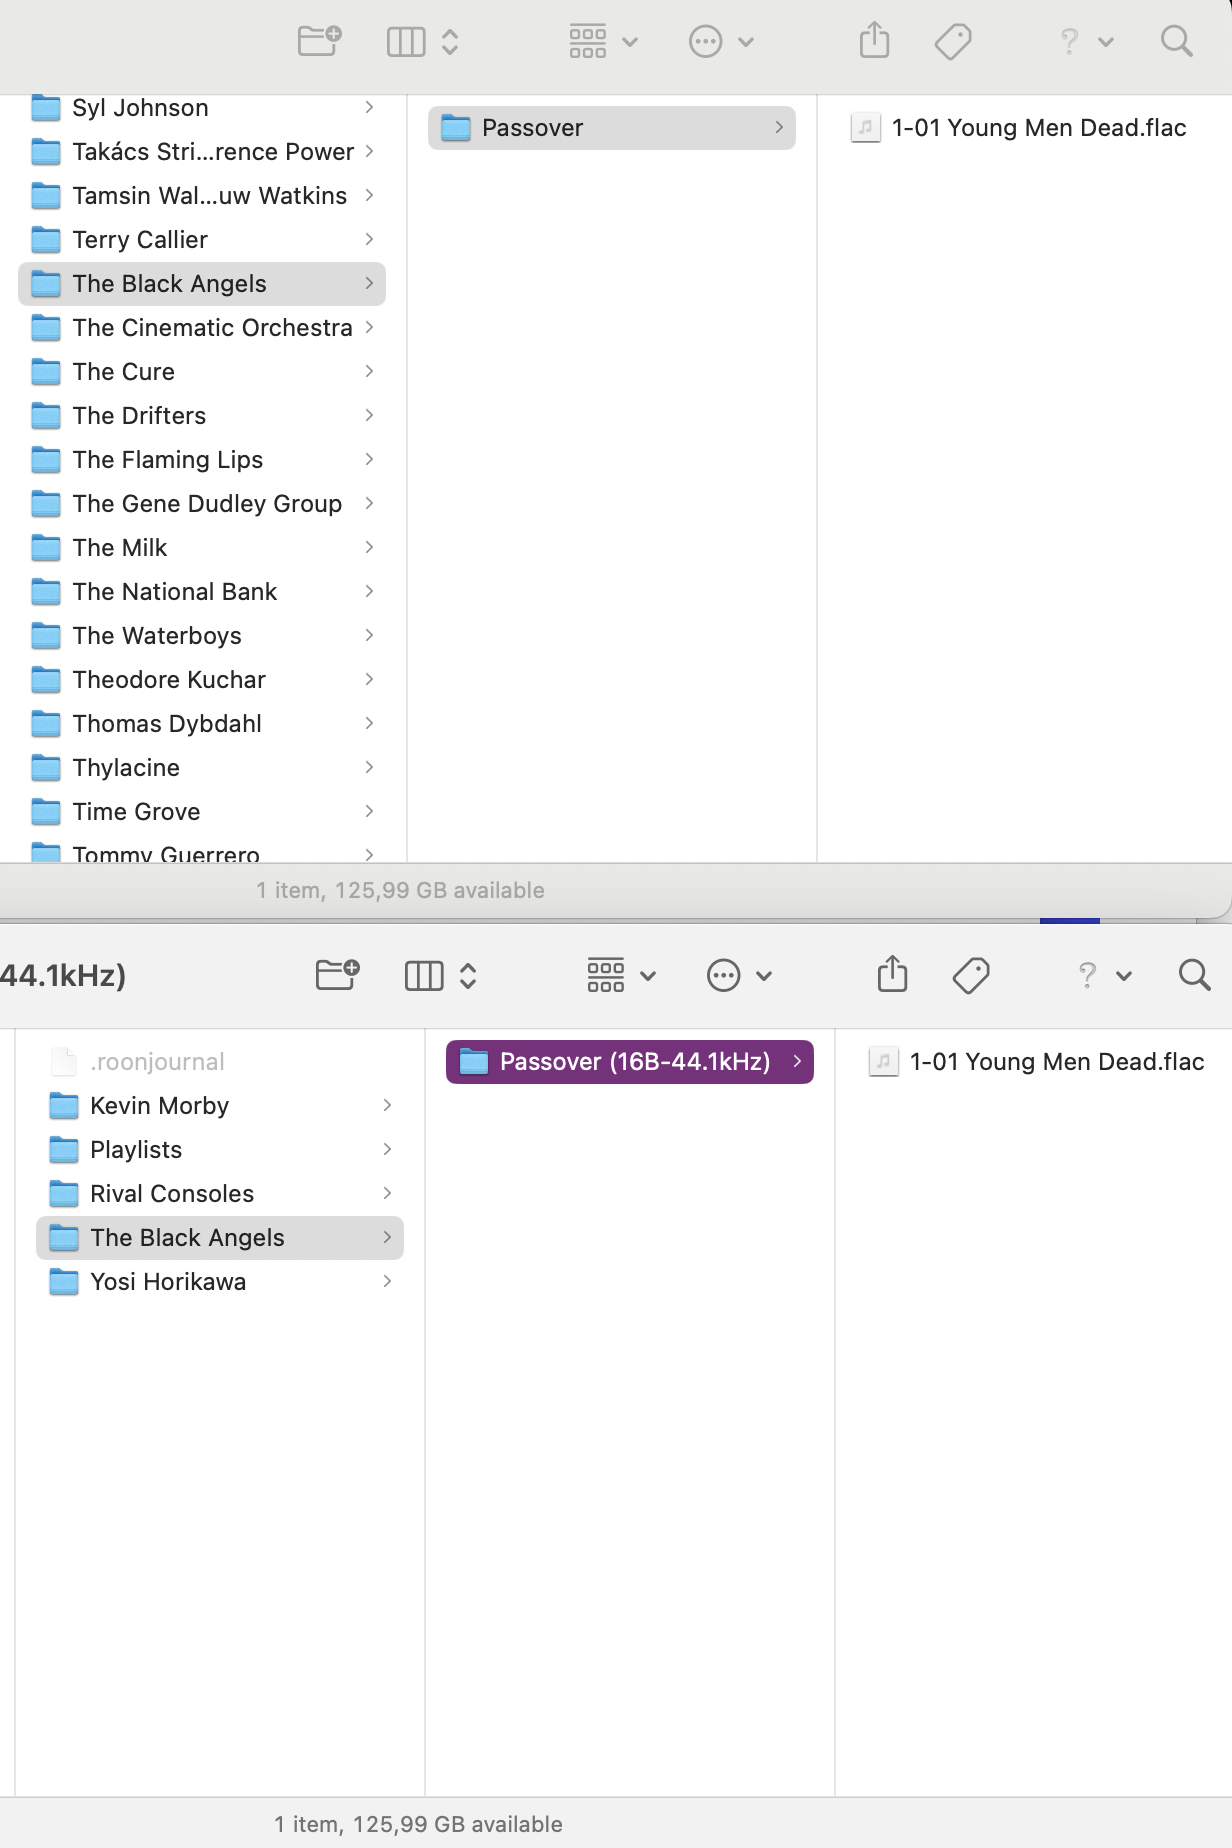1232x1848 pixels.
Task: Click chevron beside Passover (16B-44.1kHz) folder
Action: pos(797,1062)
